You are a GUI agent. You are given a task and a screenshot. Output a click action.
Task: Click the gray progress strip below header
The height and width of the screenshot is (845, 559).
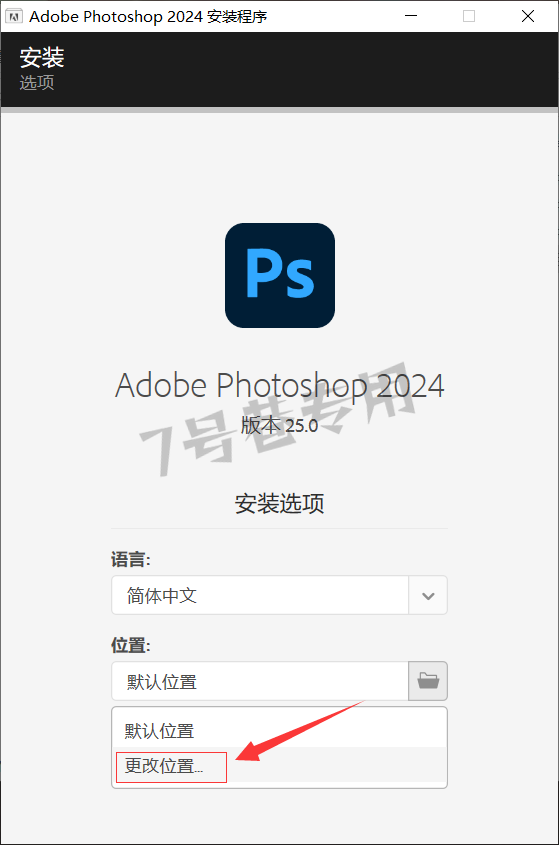tap(279, 110)
